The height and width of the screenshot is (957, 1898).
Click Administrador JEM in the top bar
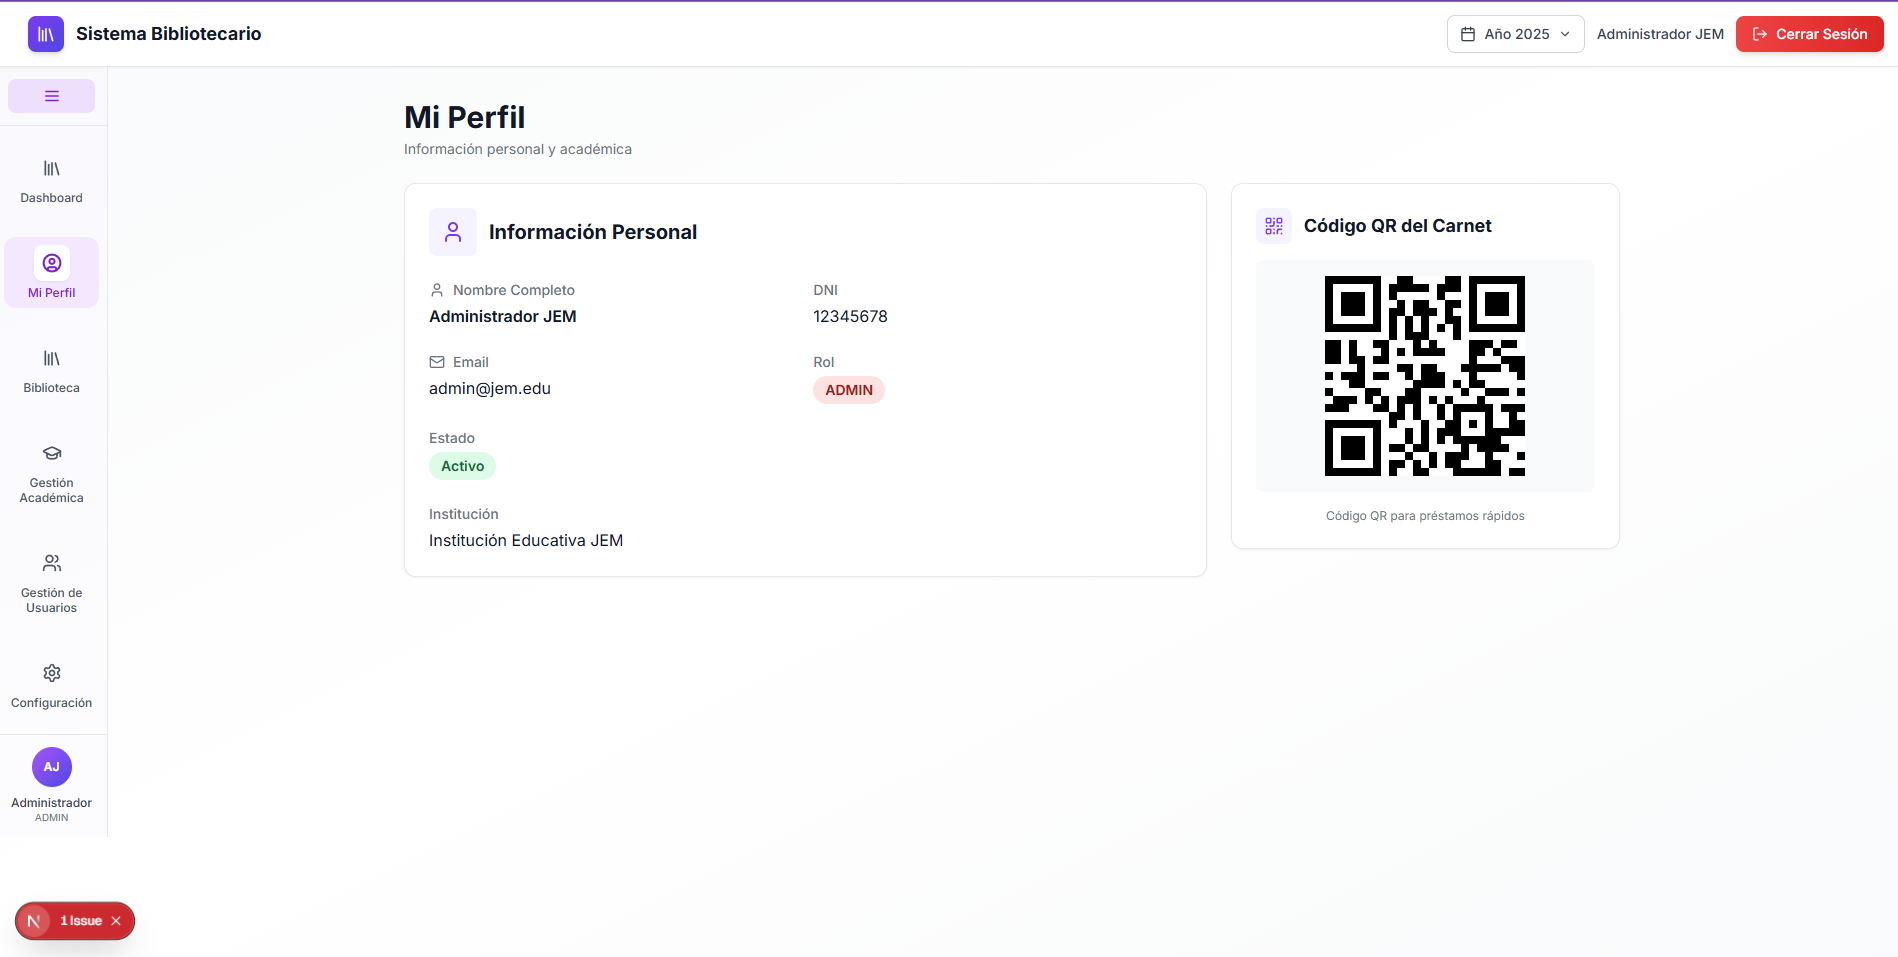point(1660,34)
